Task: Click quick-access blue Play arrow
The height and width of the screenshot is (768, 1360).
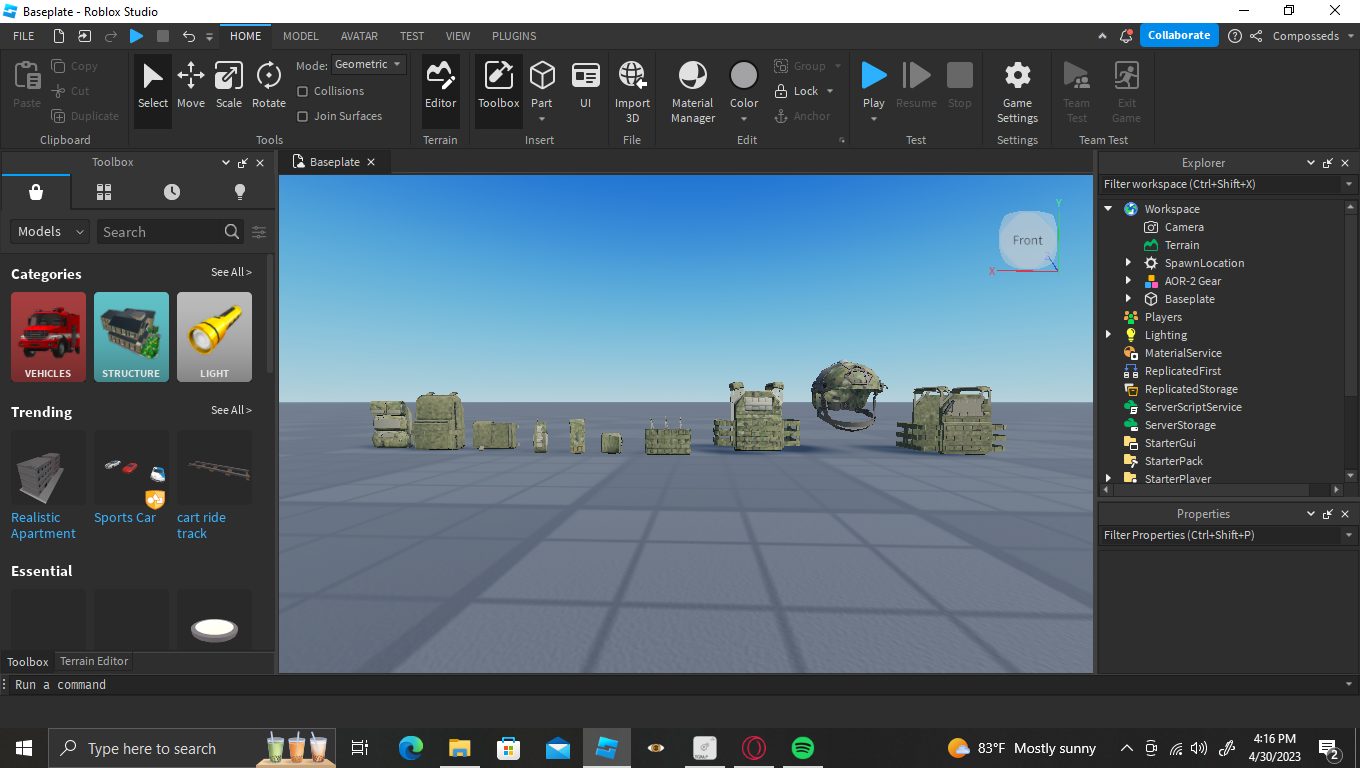Action: [x=136, y=36]
